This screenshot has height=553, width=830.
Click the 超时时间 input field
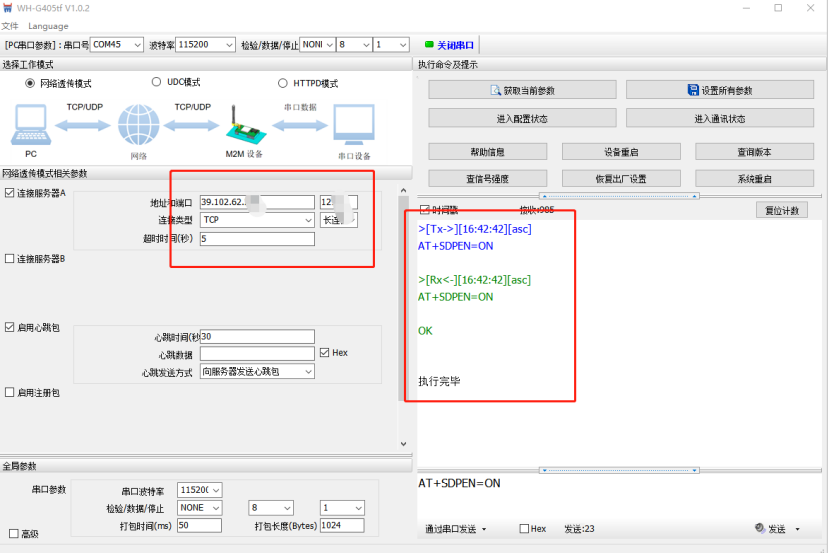pyautogui.click(x=256, y=239)
